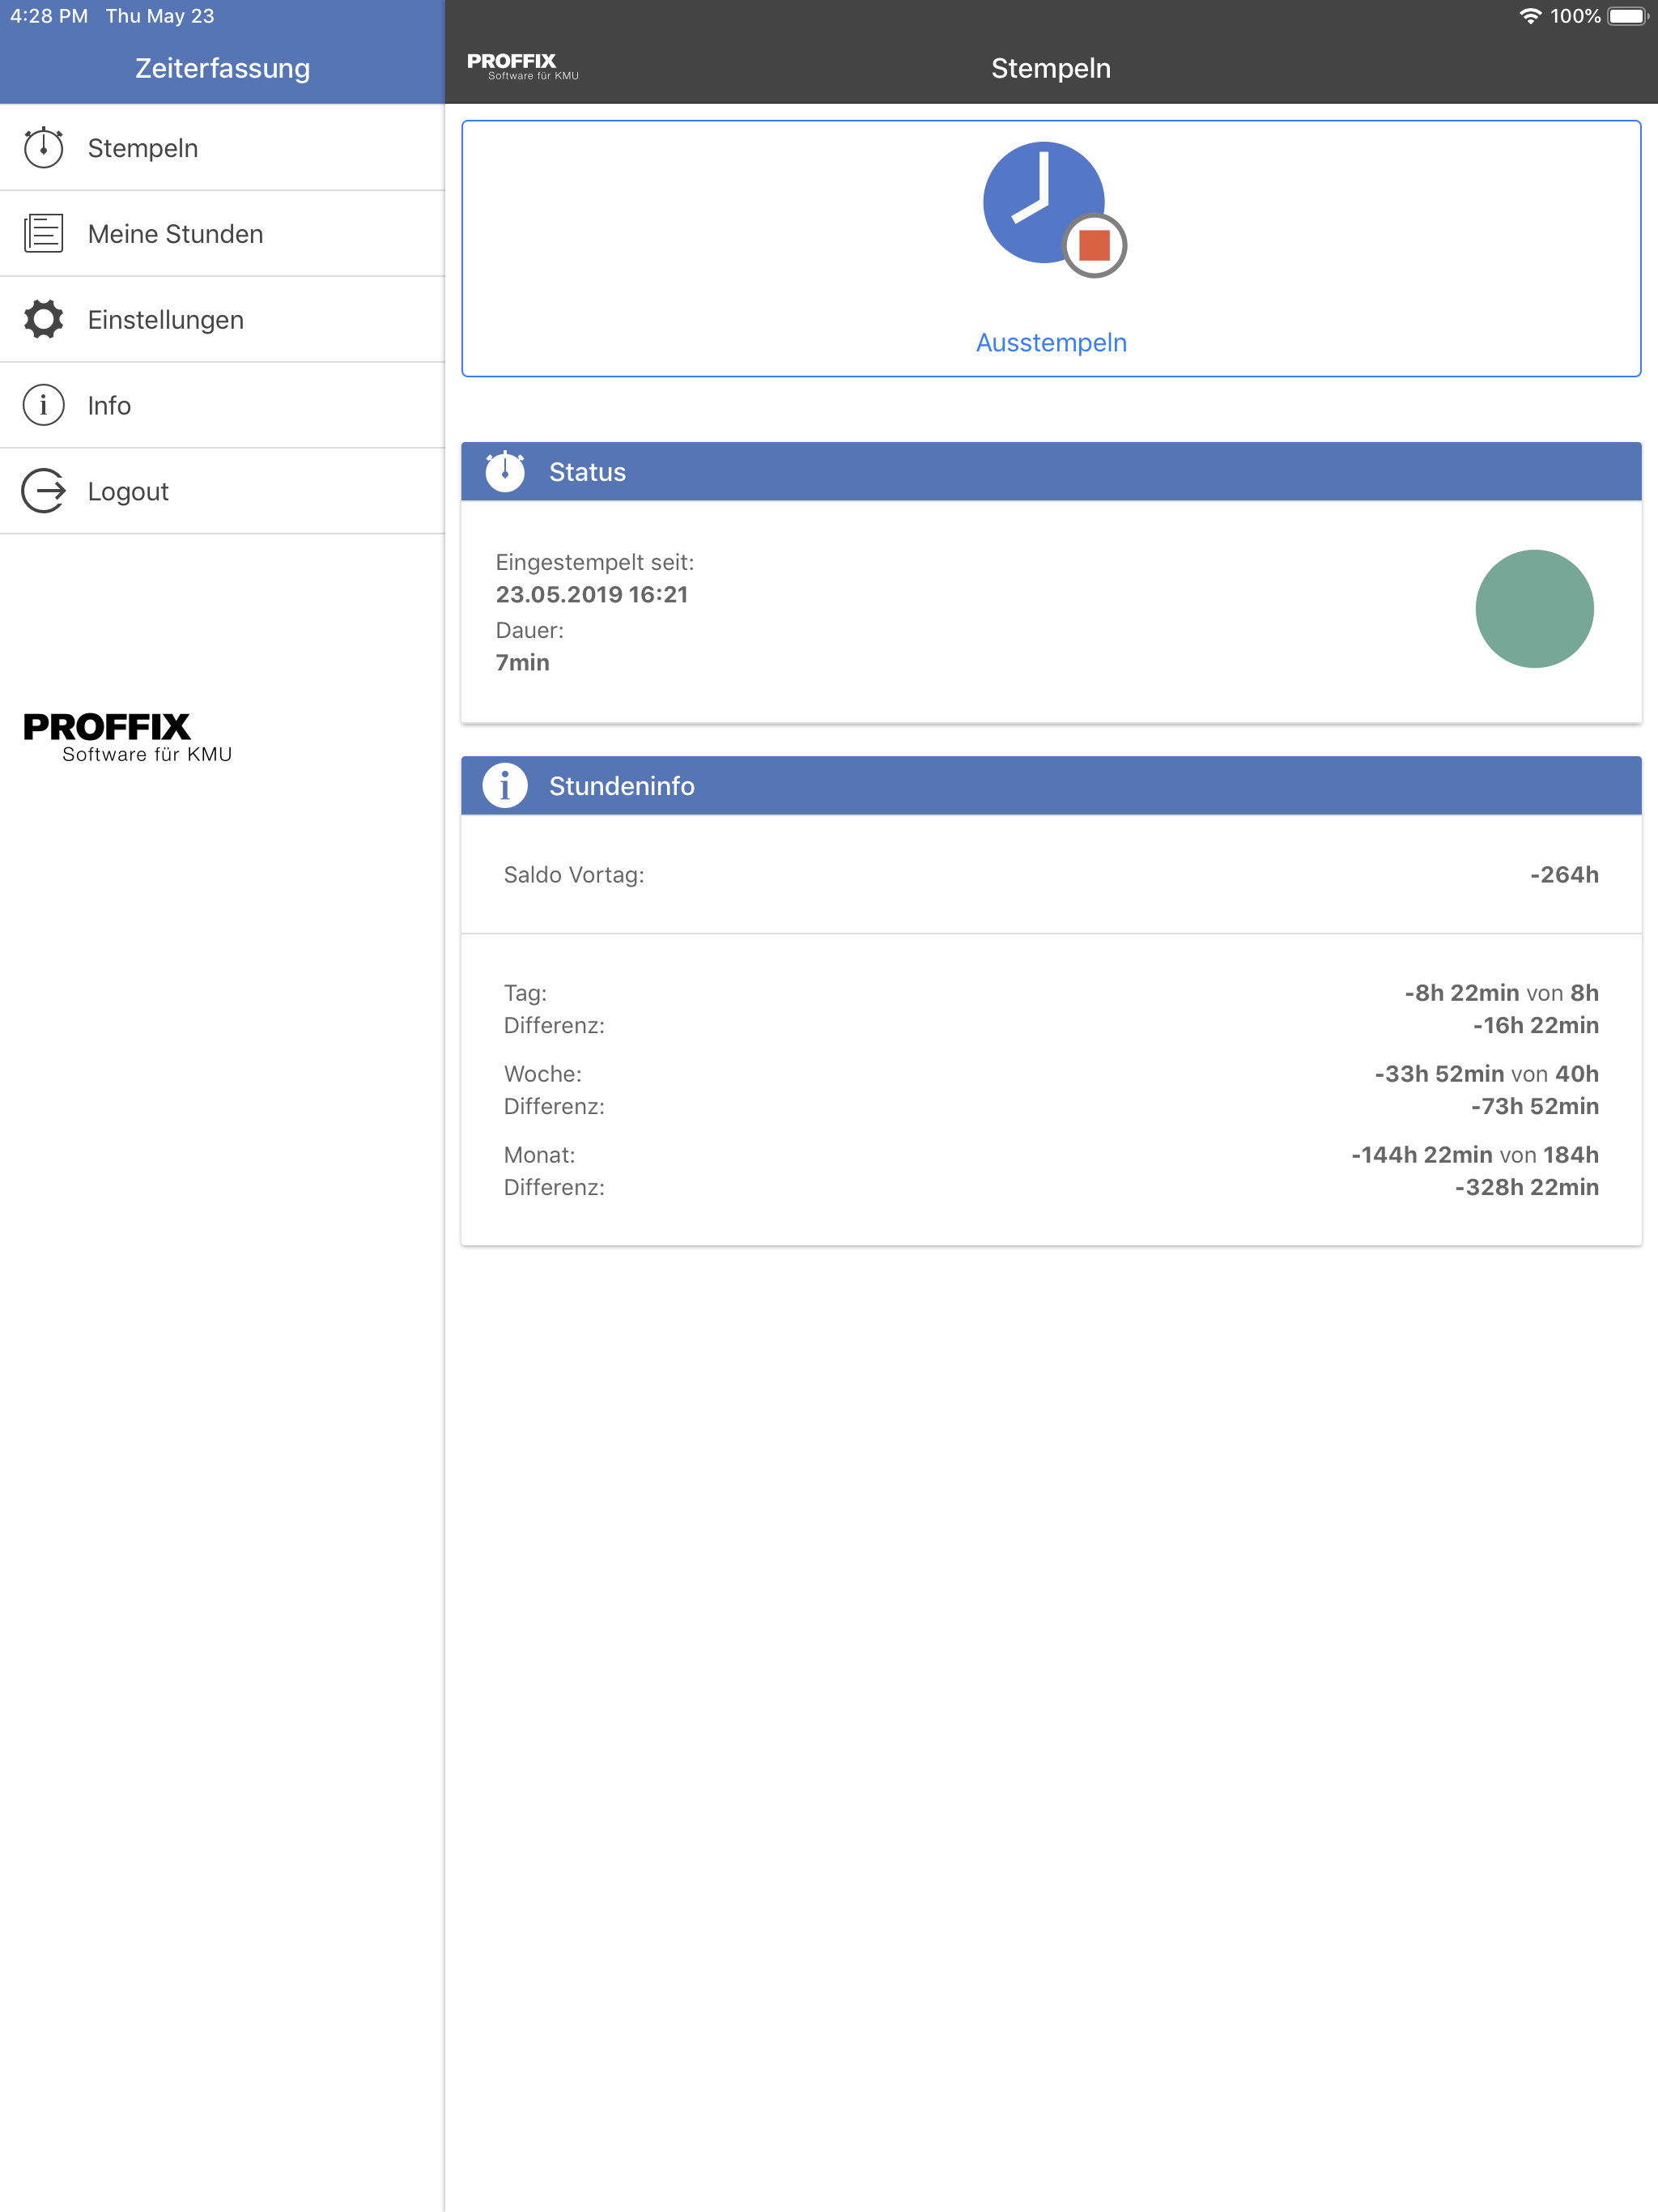
Task: Open the Meine Stunden menu entry
Action: 175,234
